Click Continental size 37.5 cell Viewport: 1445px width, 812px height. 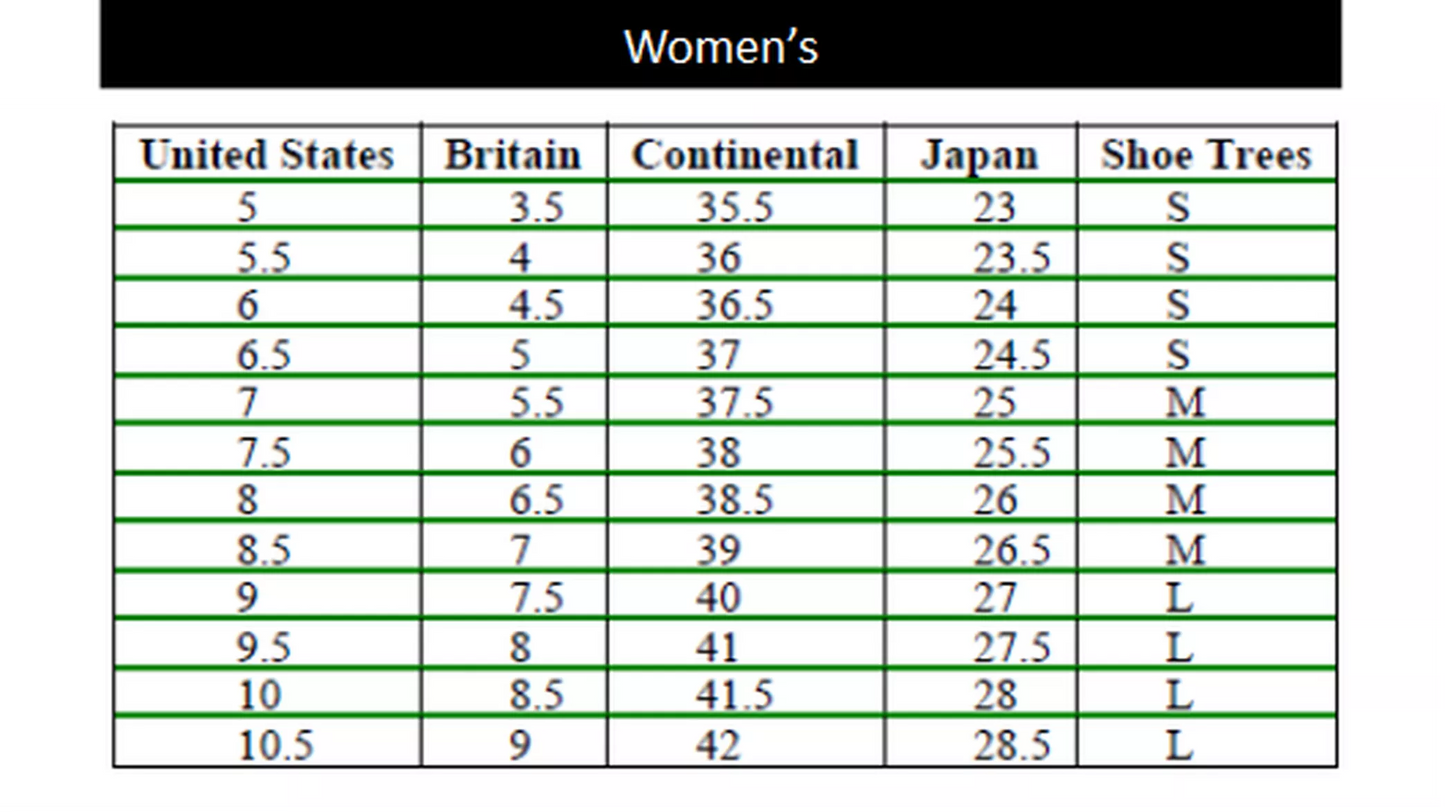pyautogui.click(x=735, y=402)
